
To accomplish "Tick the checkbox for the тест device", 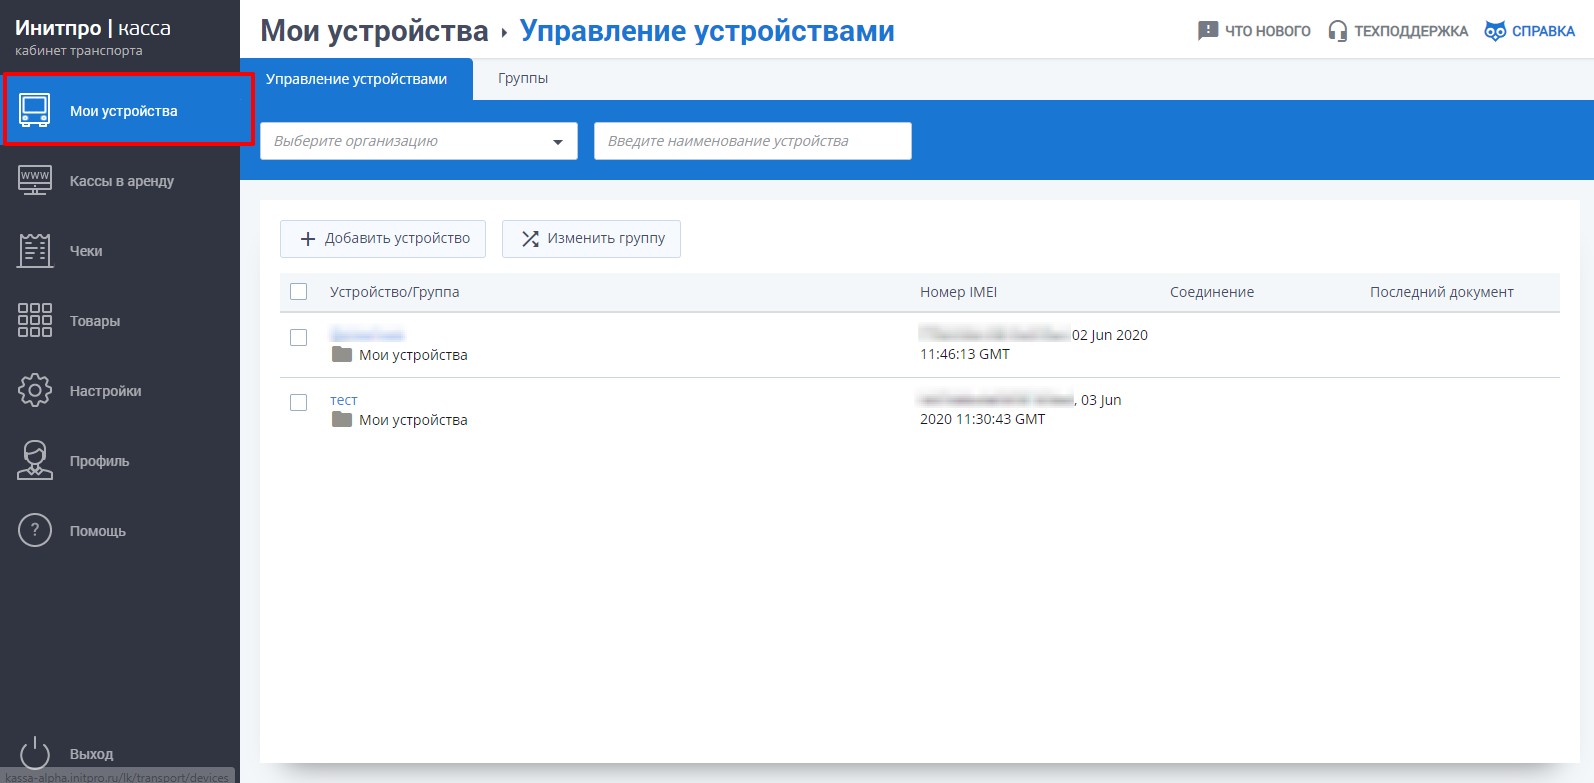I will (x=298, y=402).
